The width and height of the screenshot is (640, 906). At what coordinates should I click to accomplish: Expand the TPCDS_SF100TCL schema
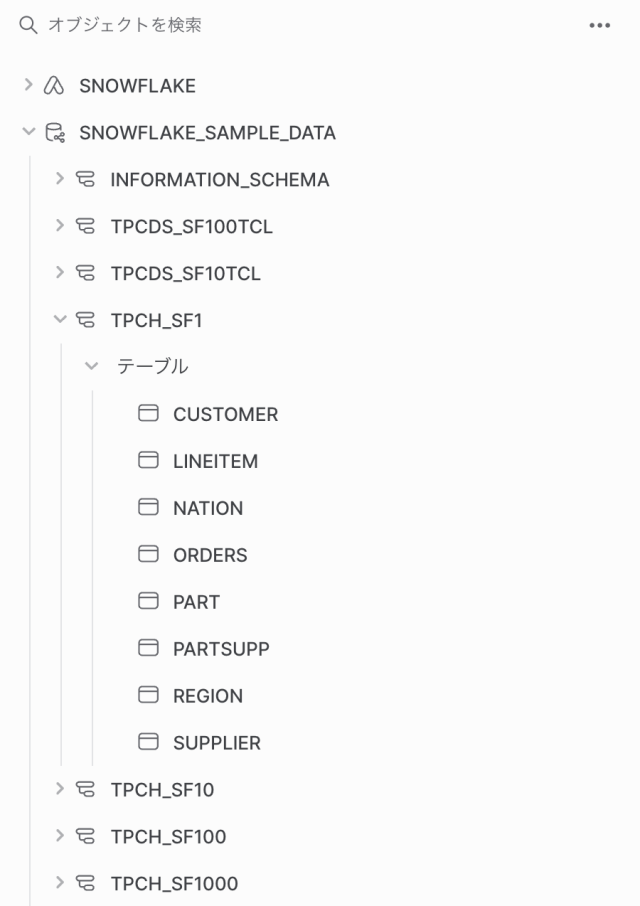pyautogui.click(x=60, y=226)
